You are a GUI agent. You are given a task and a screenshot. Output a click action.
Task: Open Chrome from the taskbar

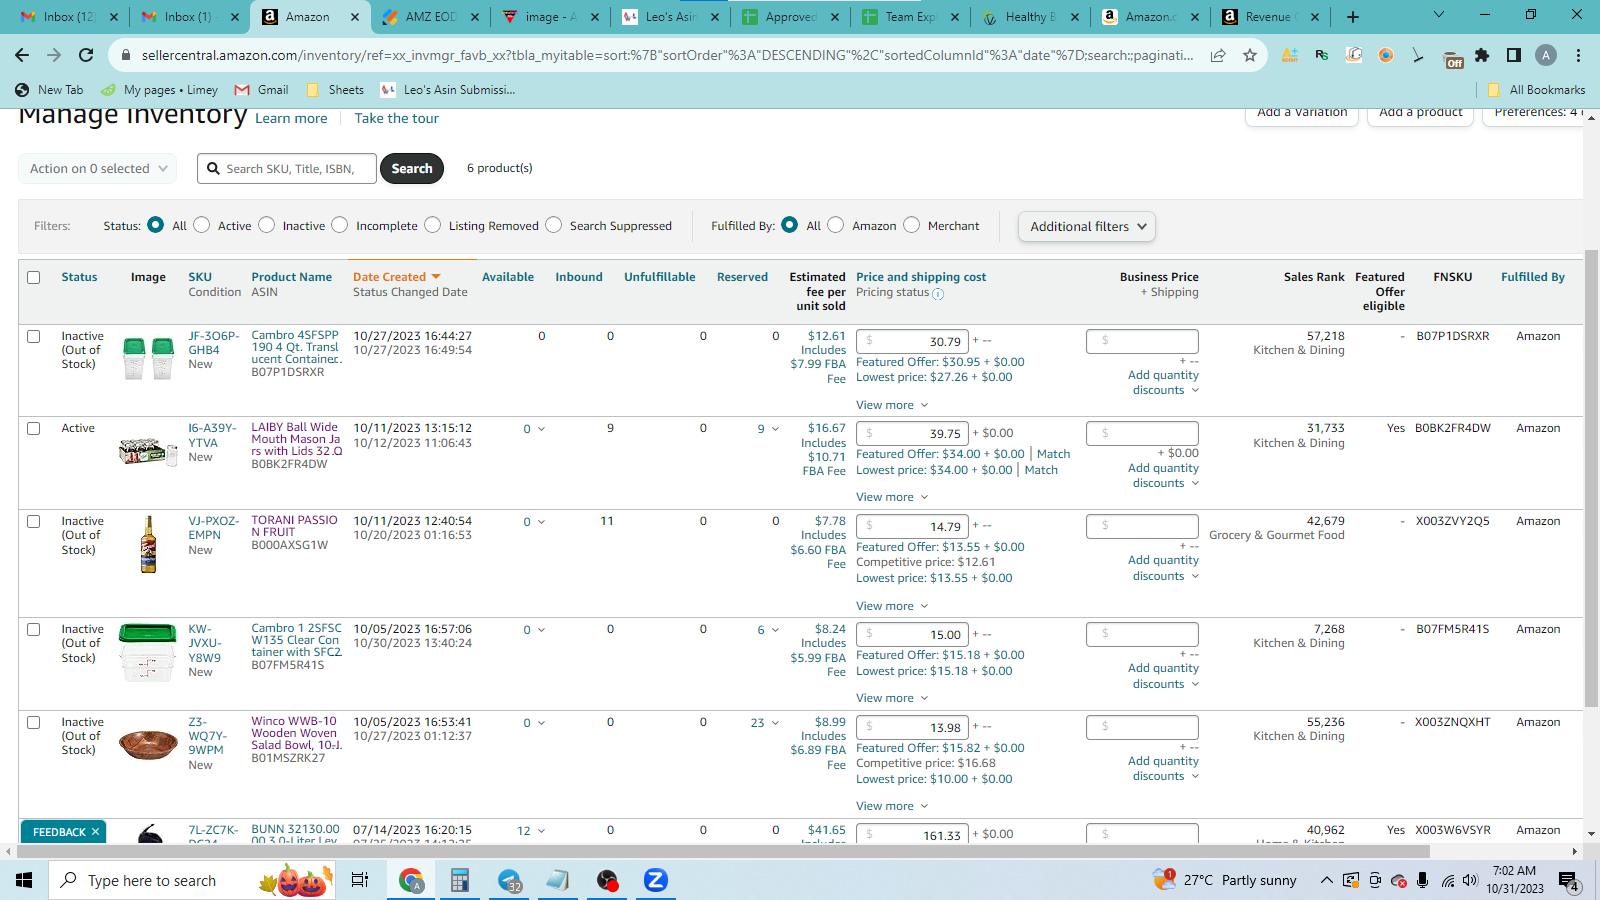[x=411, y=880]
